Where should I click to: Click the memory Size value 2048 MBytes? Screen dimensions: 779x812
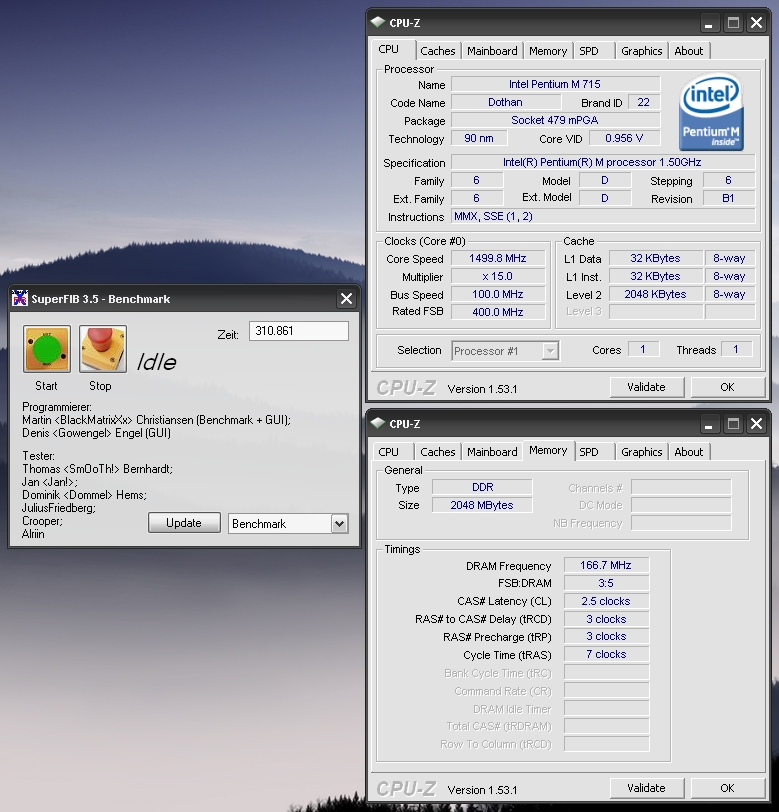482,505
